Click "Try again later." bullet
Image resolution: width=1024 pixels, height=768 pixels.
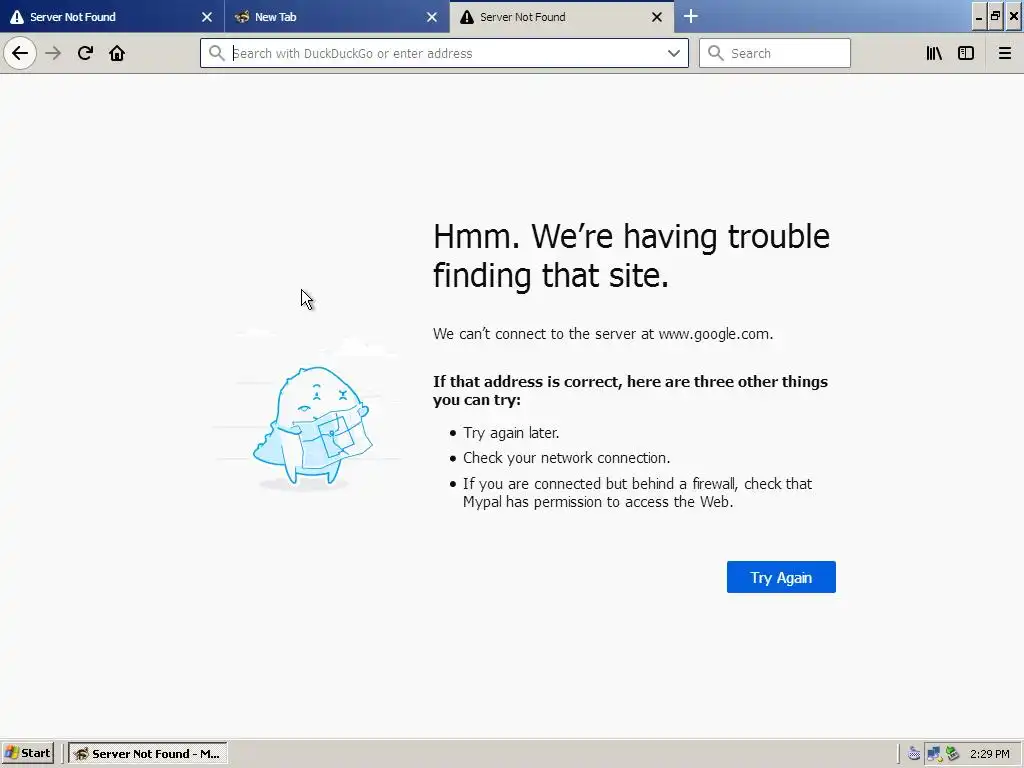pyautogui.click(x=511, y=433)
